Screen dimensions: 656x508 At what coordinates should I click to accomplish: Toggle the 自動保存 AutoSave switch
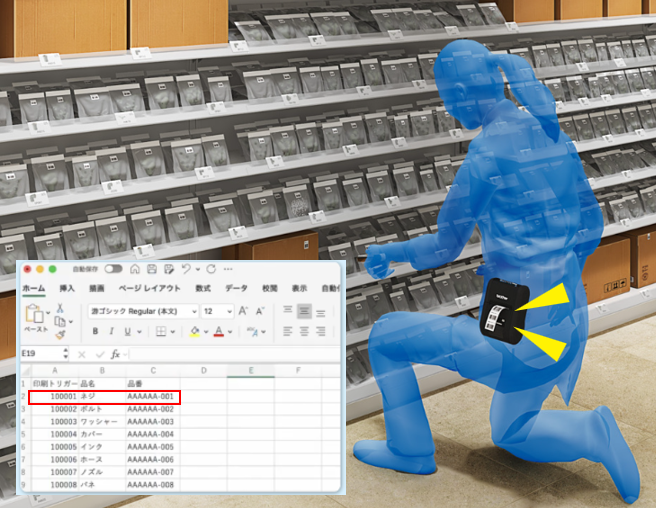tap(113, 269)
